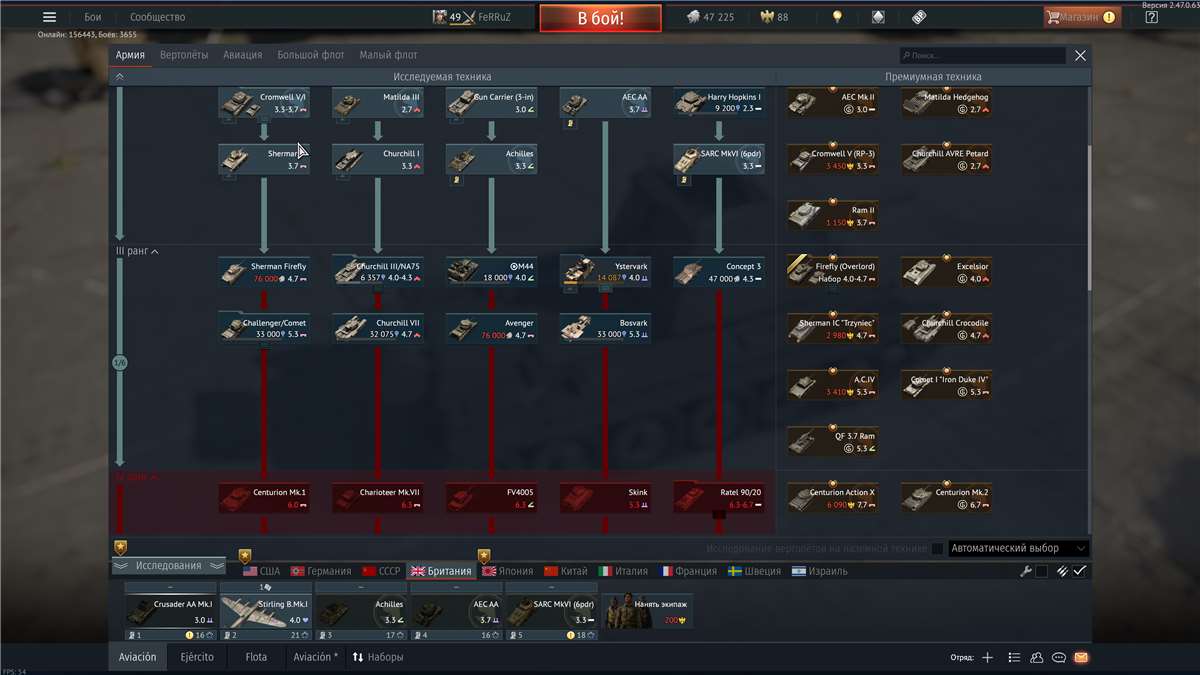Open the hamburger main menu
This screenshot has width=1200, height=675.
point(50,17)
